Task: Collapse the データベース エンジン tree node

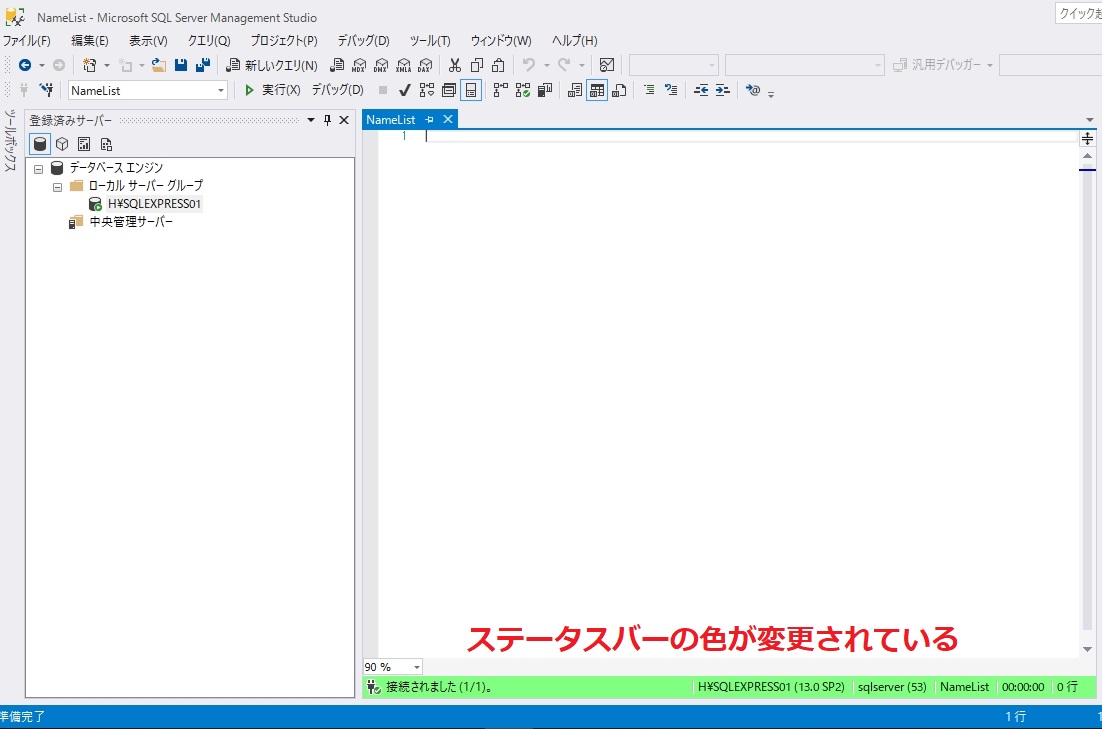Action: [x=39, y=169]
